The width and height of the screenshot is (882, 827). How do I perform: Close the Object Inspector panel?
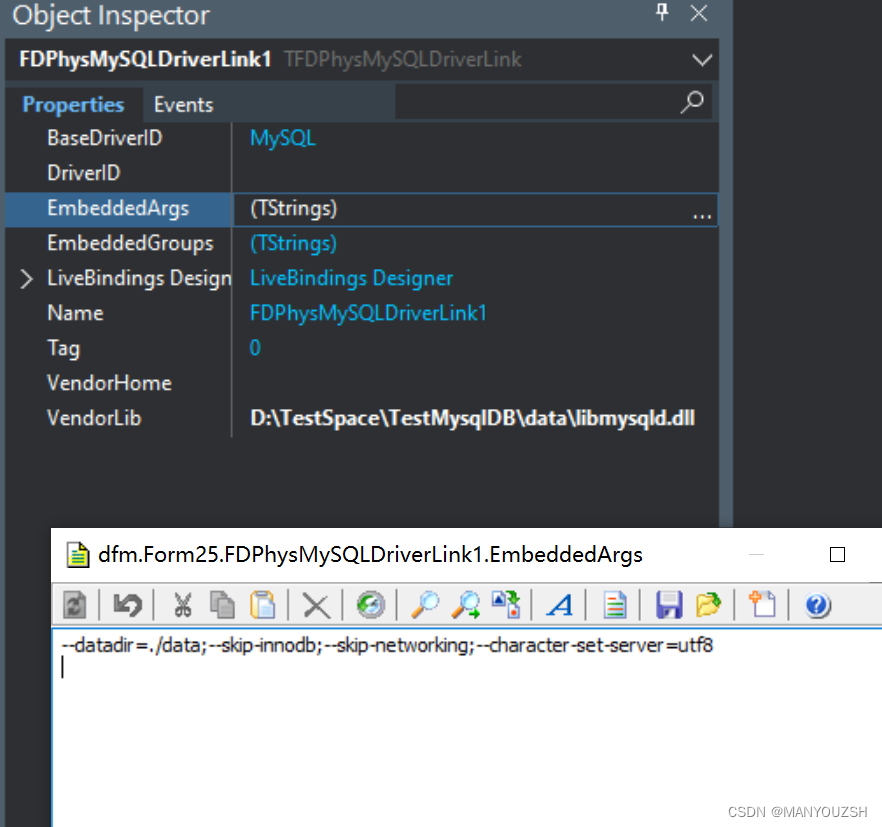[699, 12]
